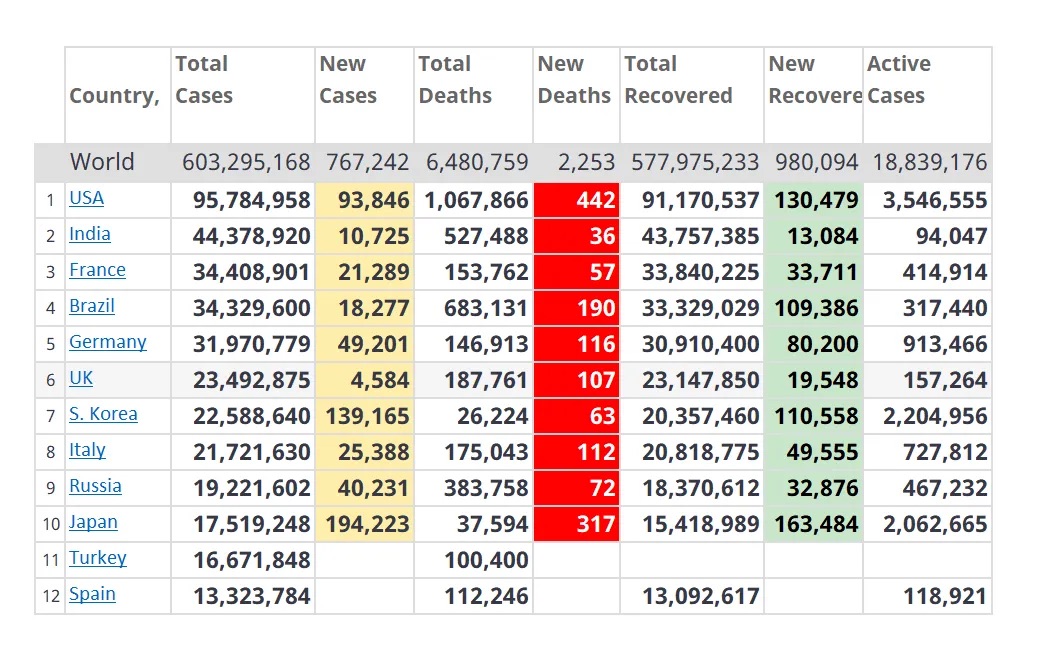The width and height of the screenshot is (1037, 661).
Task: Select the World row label
Action: (102, 162)
